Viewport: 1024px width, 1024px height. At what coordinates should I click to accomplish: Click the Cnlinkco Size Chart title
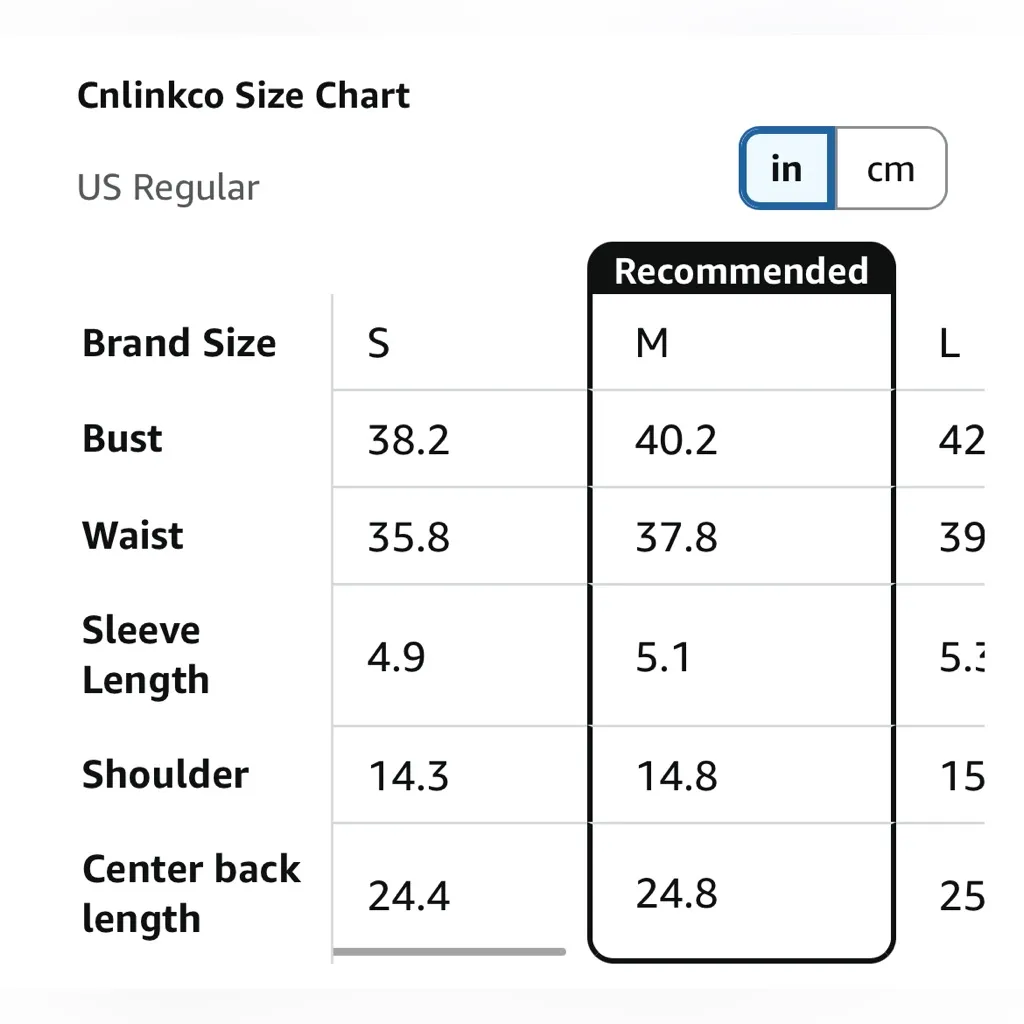(x=243, y=95)
